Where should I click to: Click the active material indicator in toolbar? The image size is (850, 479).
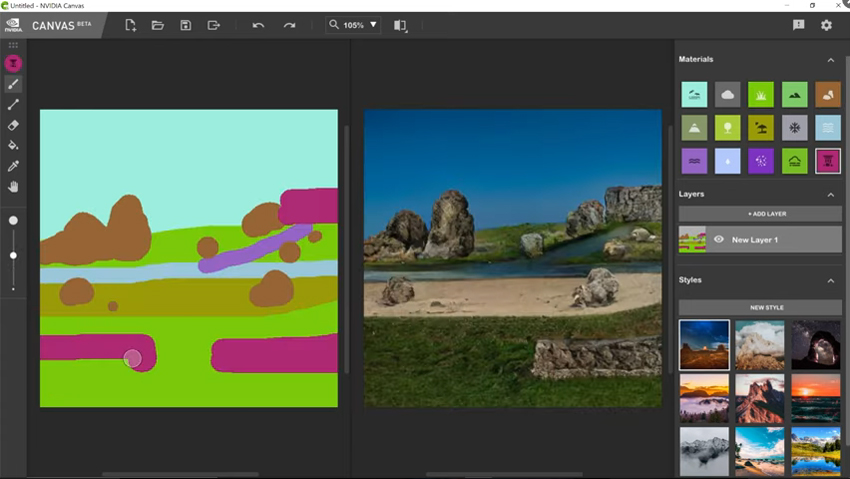point(14,63)
